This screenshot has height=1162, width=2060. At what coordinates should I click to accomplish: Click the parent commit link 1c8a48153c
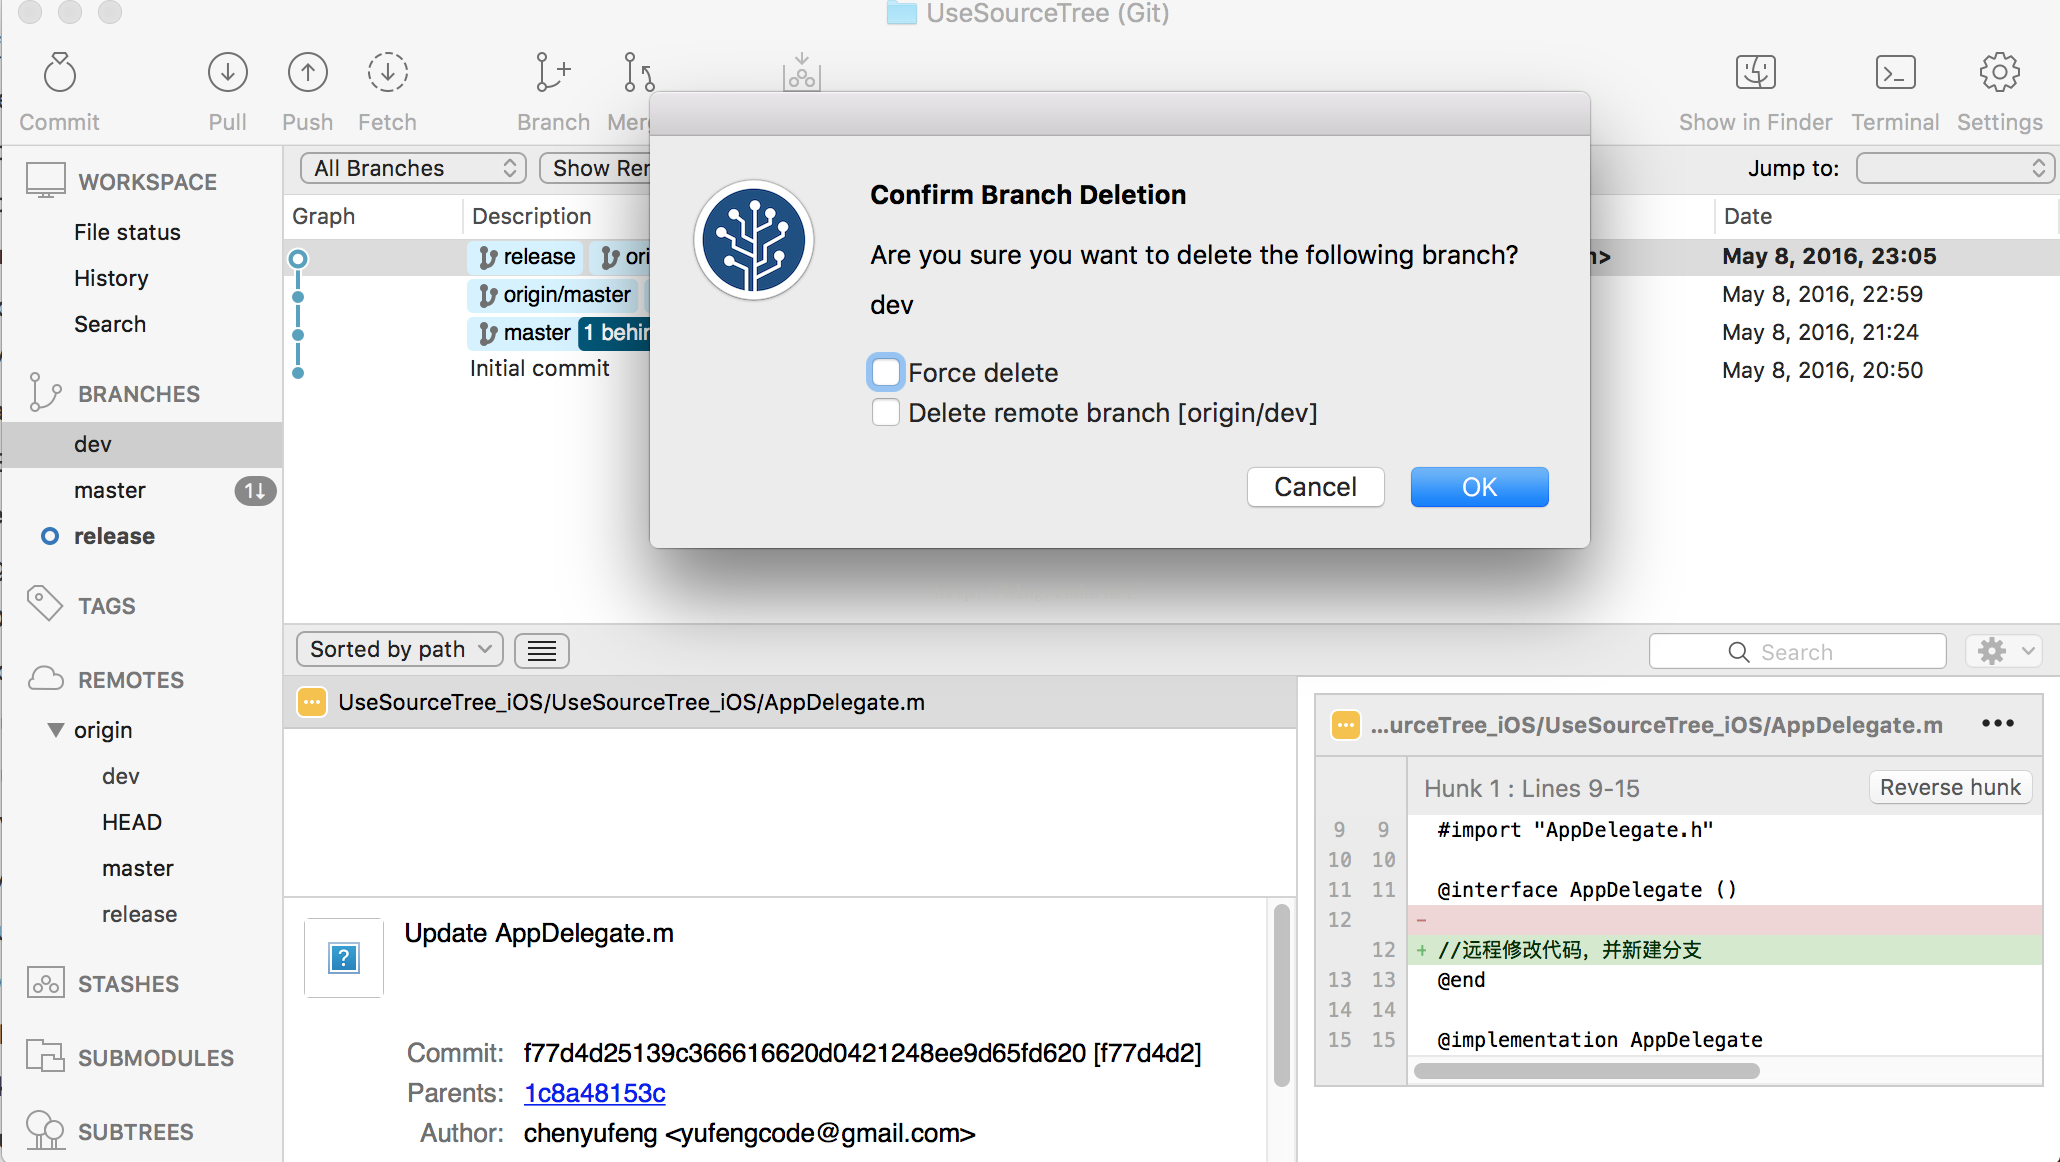(x=594, y=1093)
